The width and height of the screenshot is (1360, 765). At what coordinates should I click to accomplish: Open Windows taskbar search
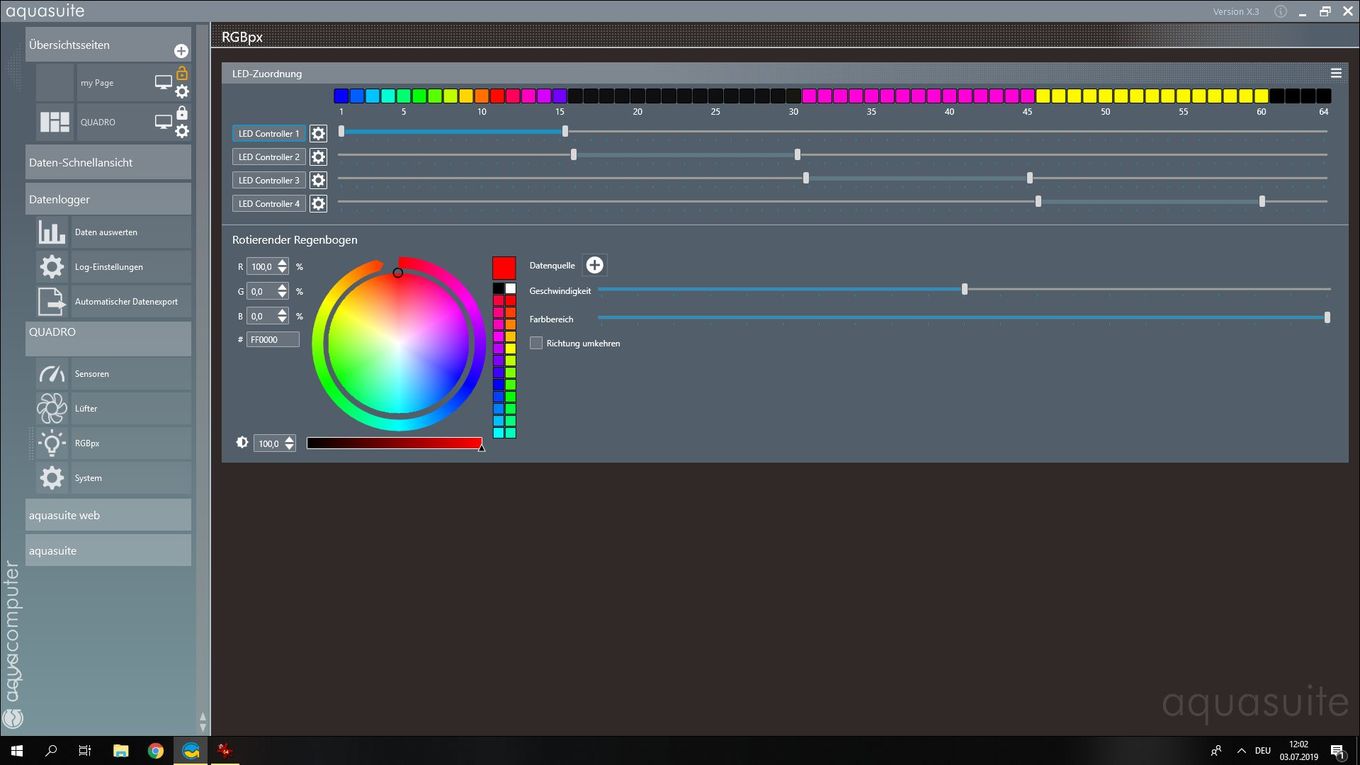(x=51, y=750)
